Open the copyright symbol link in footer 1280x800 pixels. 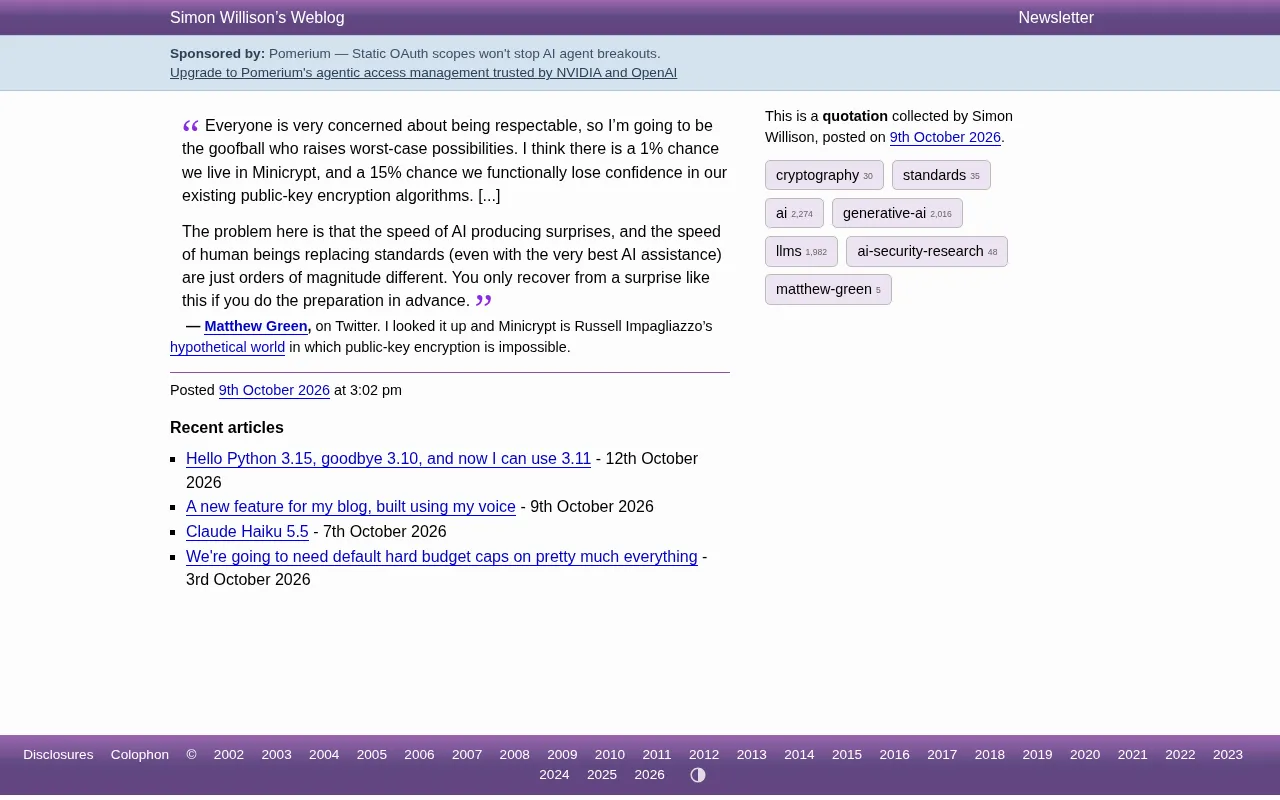(x=191, y=755)
